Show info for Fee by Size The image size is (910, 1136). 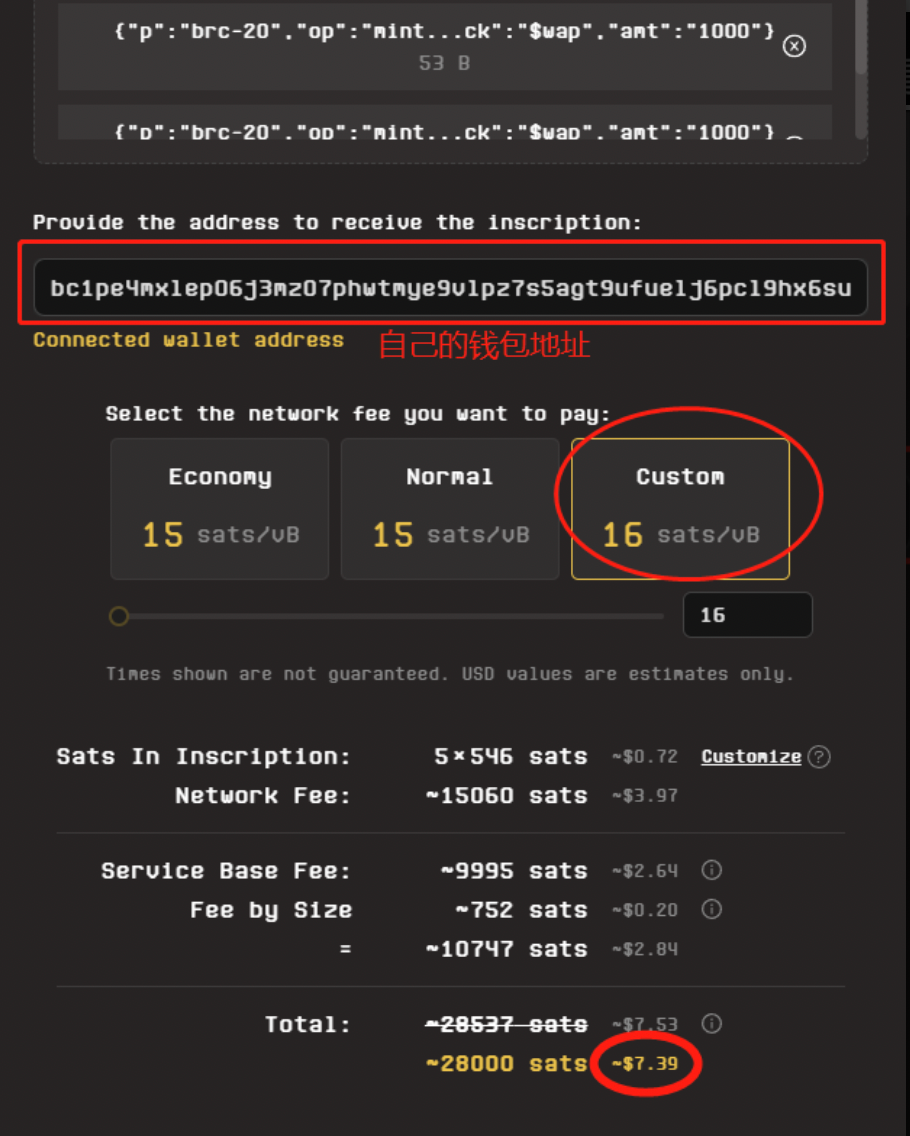tap(711, 909)
